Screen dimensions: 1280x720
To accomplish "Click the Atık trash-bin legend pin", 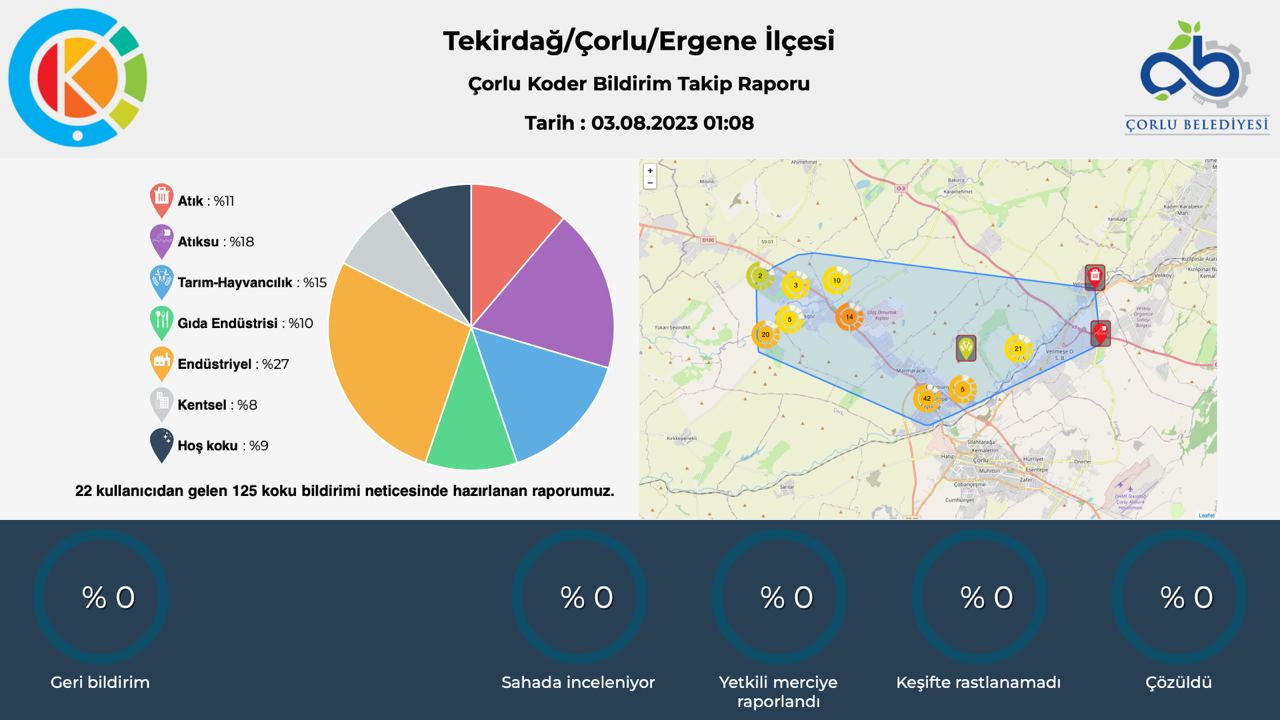I will click(161, 200).
